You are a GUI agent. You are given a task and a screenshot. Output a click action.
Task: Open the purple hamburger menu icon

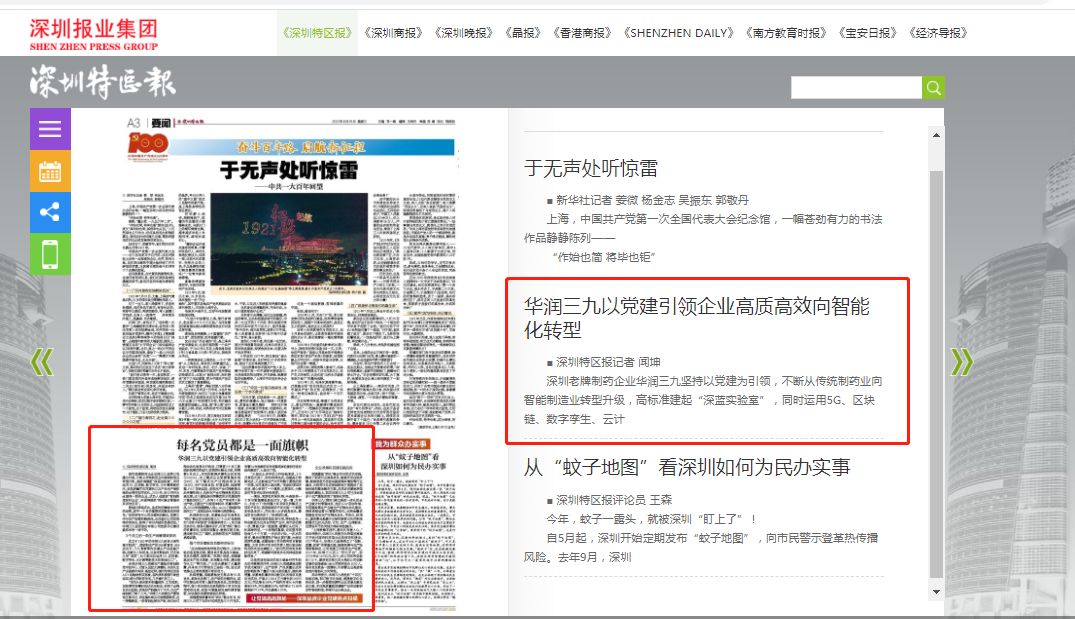[50, 129]
